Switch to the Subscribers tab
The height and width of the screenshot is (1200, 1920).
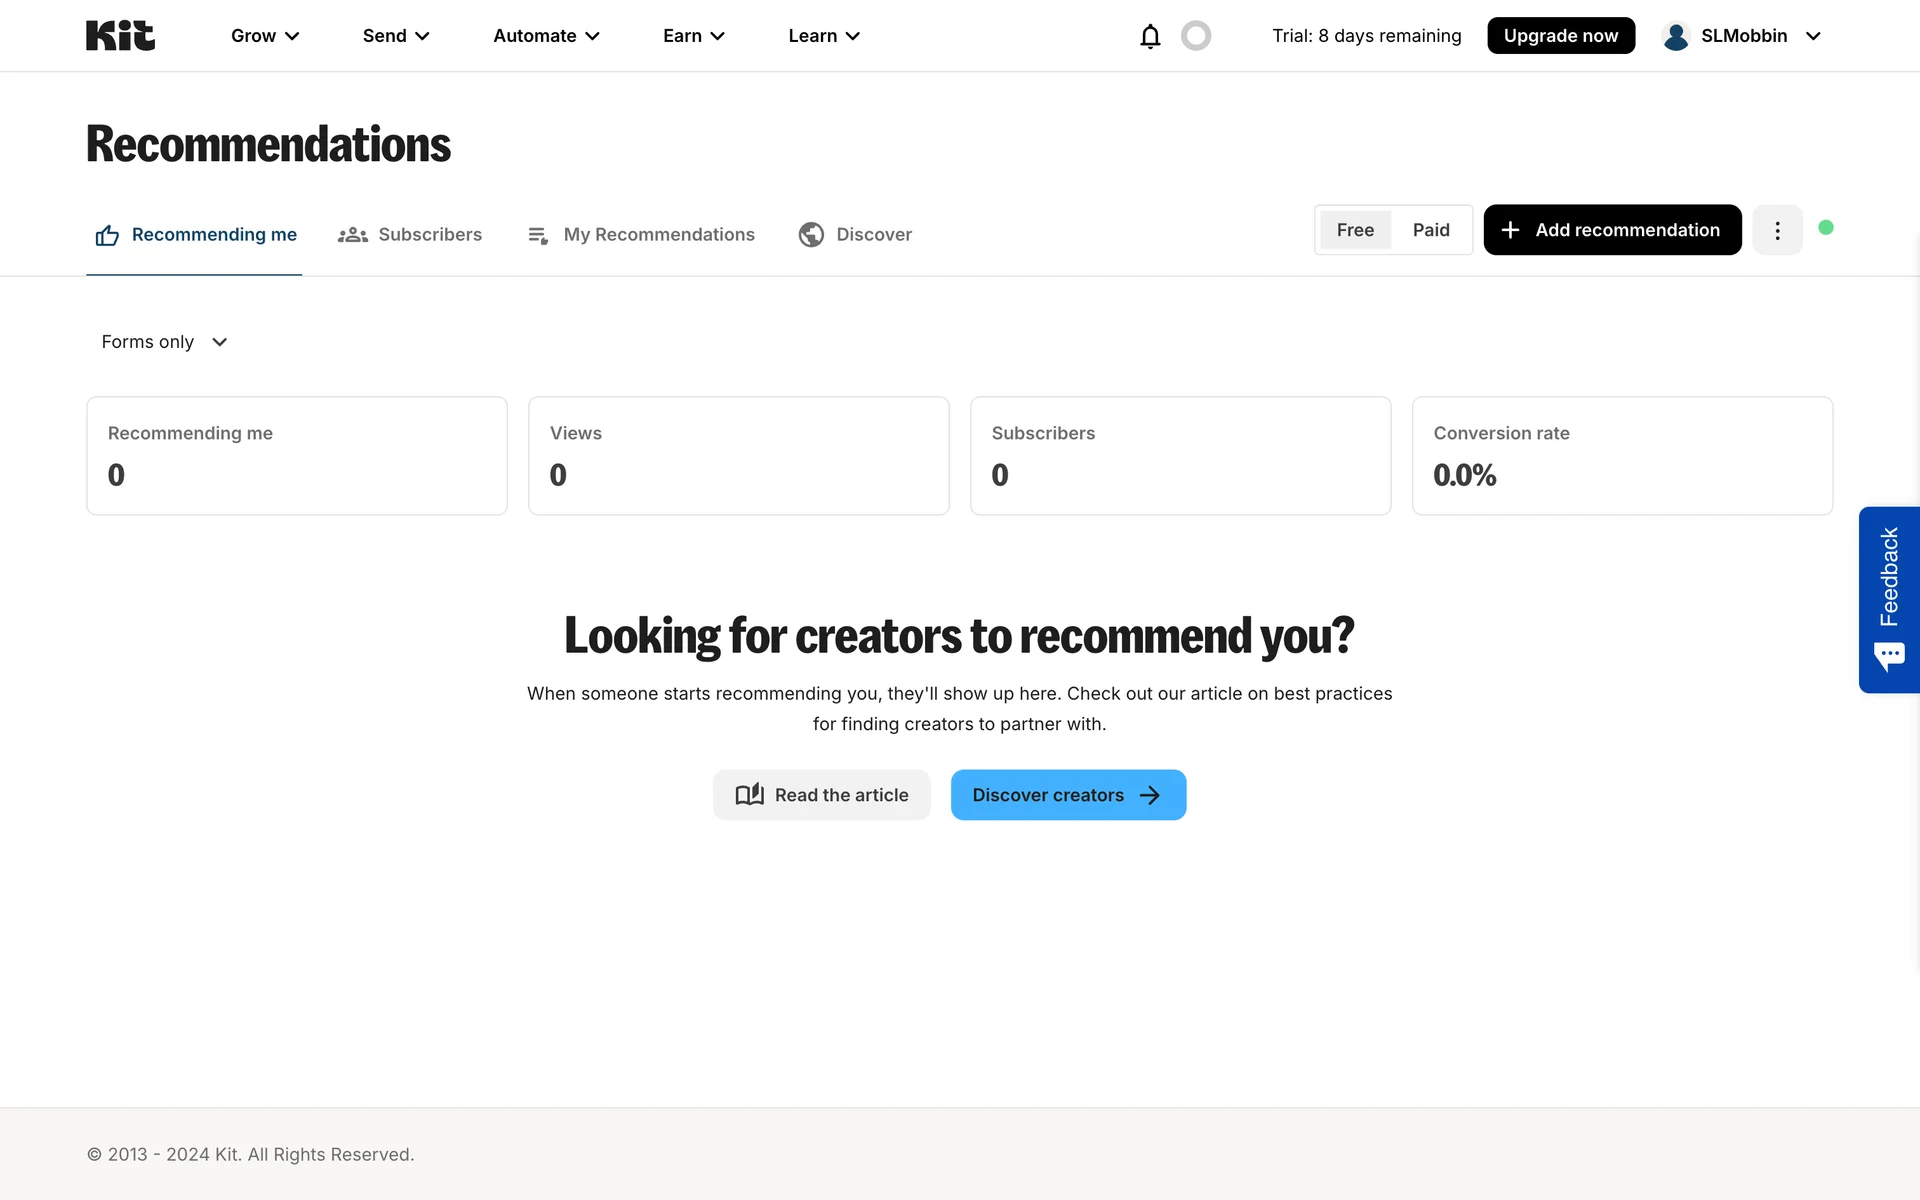coord(410,234)
